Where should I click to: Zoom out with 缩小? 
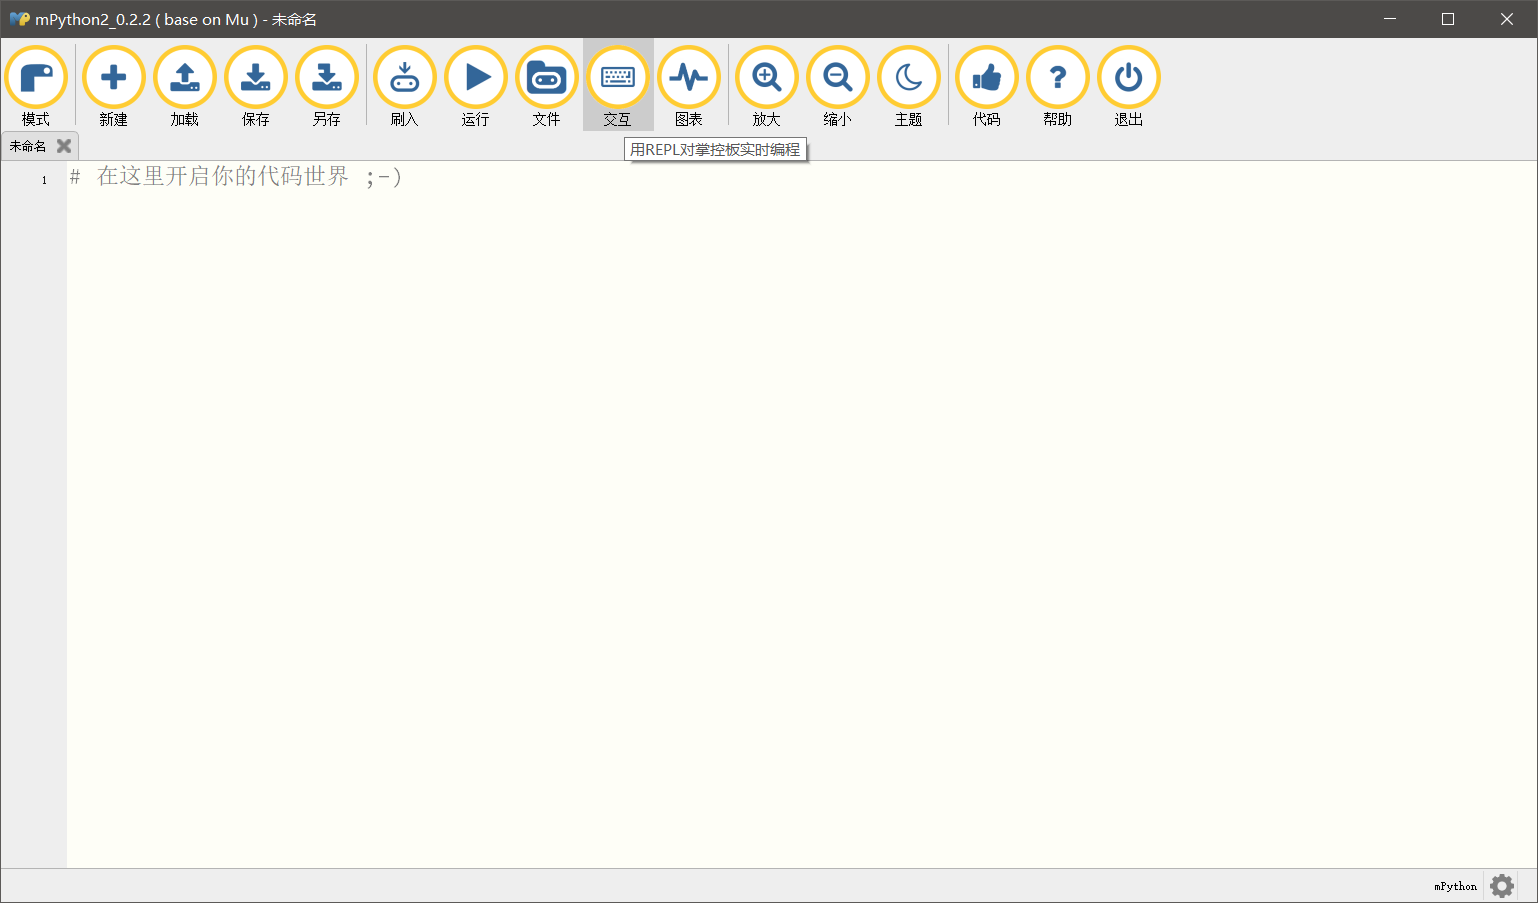tap(838, 86)
